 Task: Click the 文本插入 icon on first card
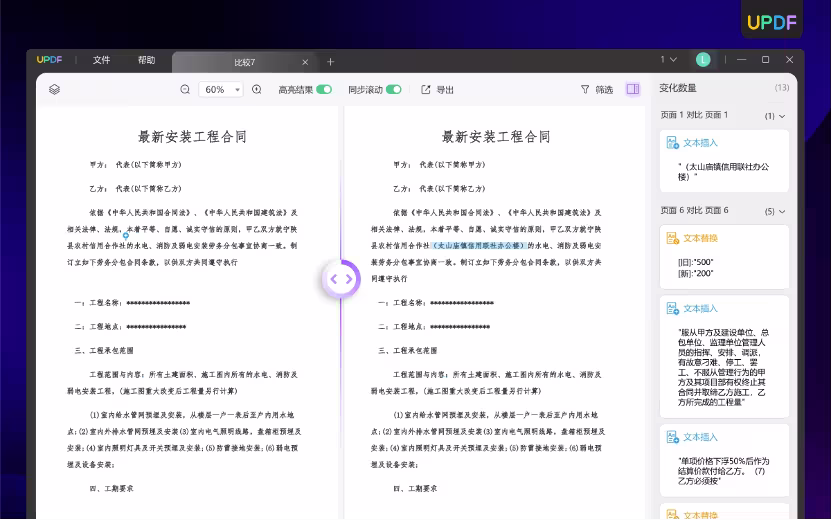point(672,143)
